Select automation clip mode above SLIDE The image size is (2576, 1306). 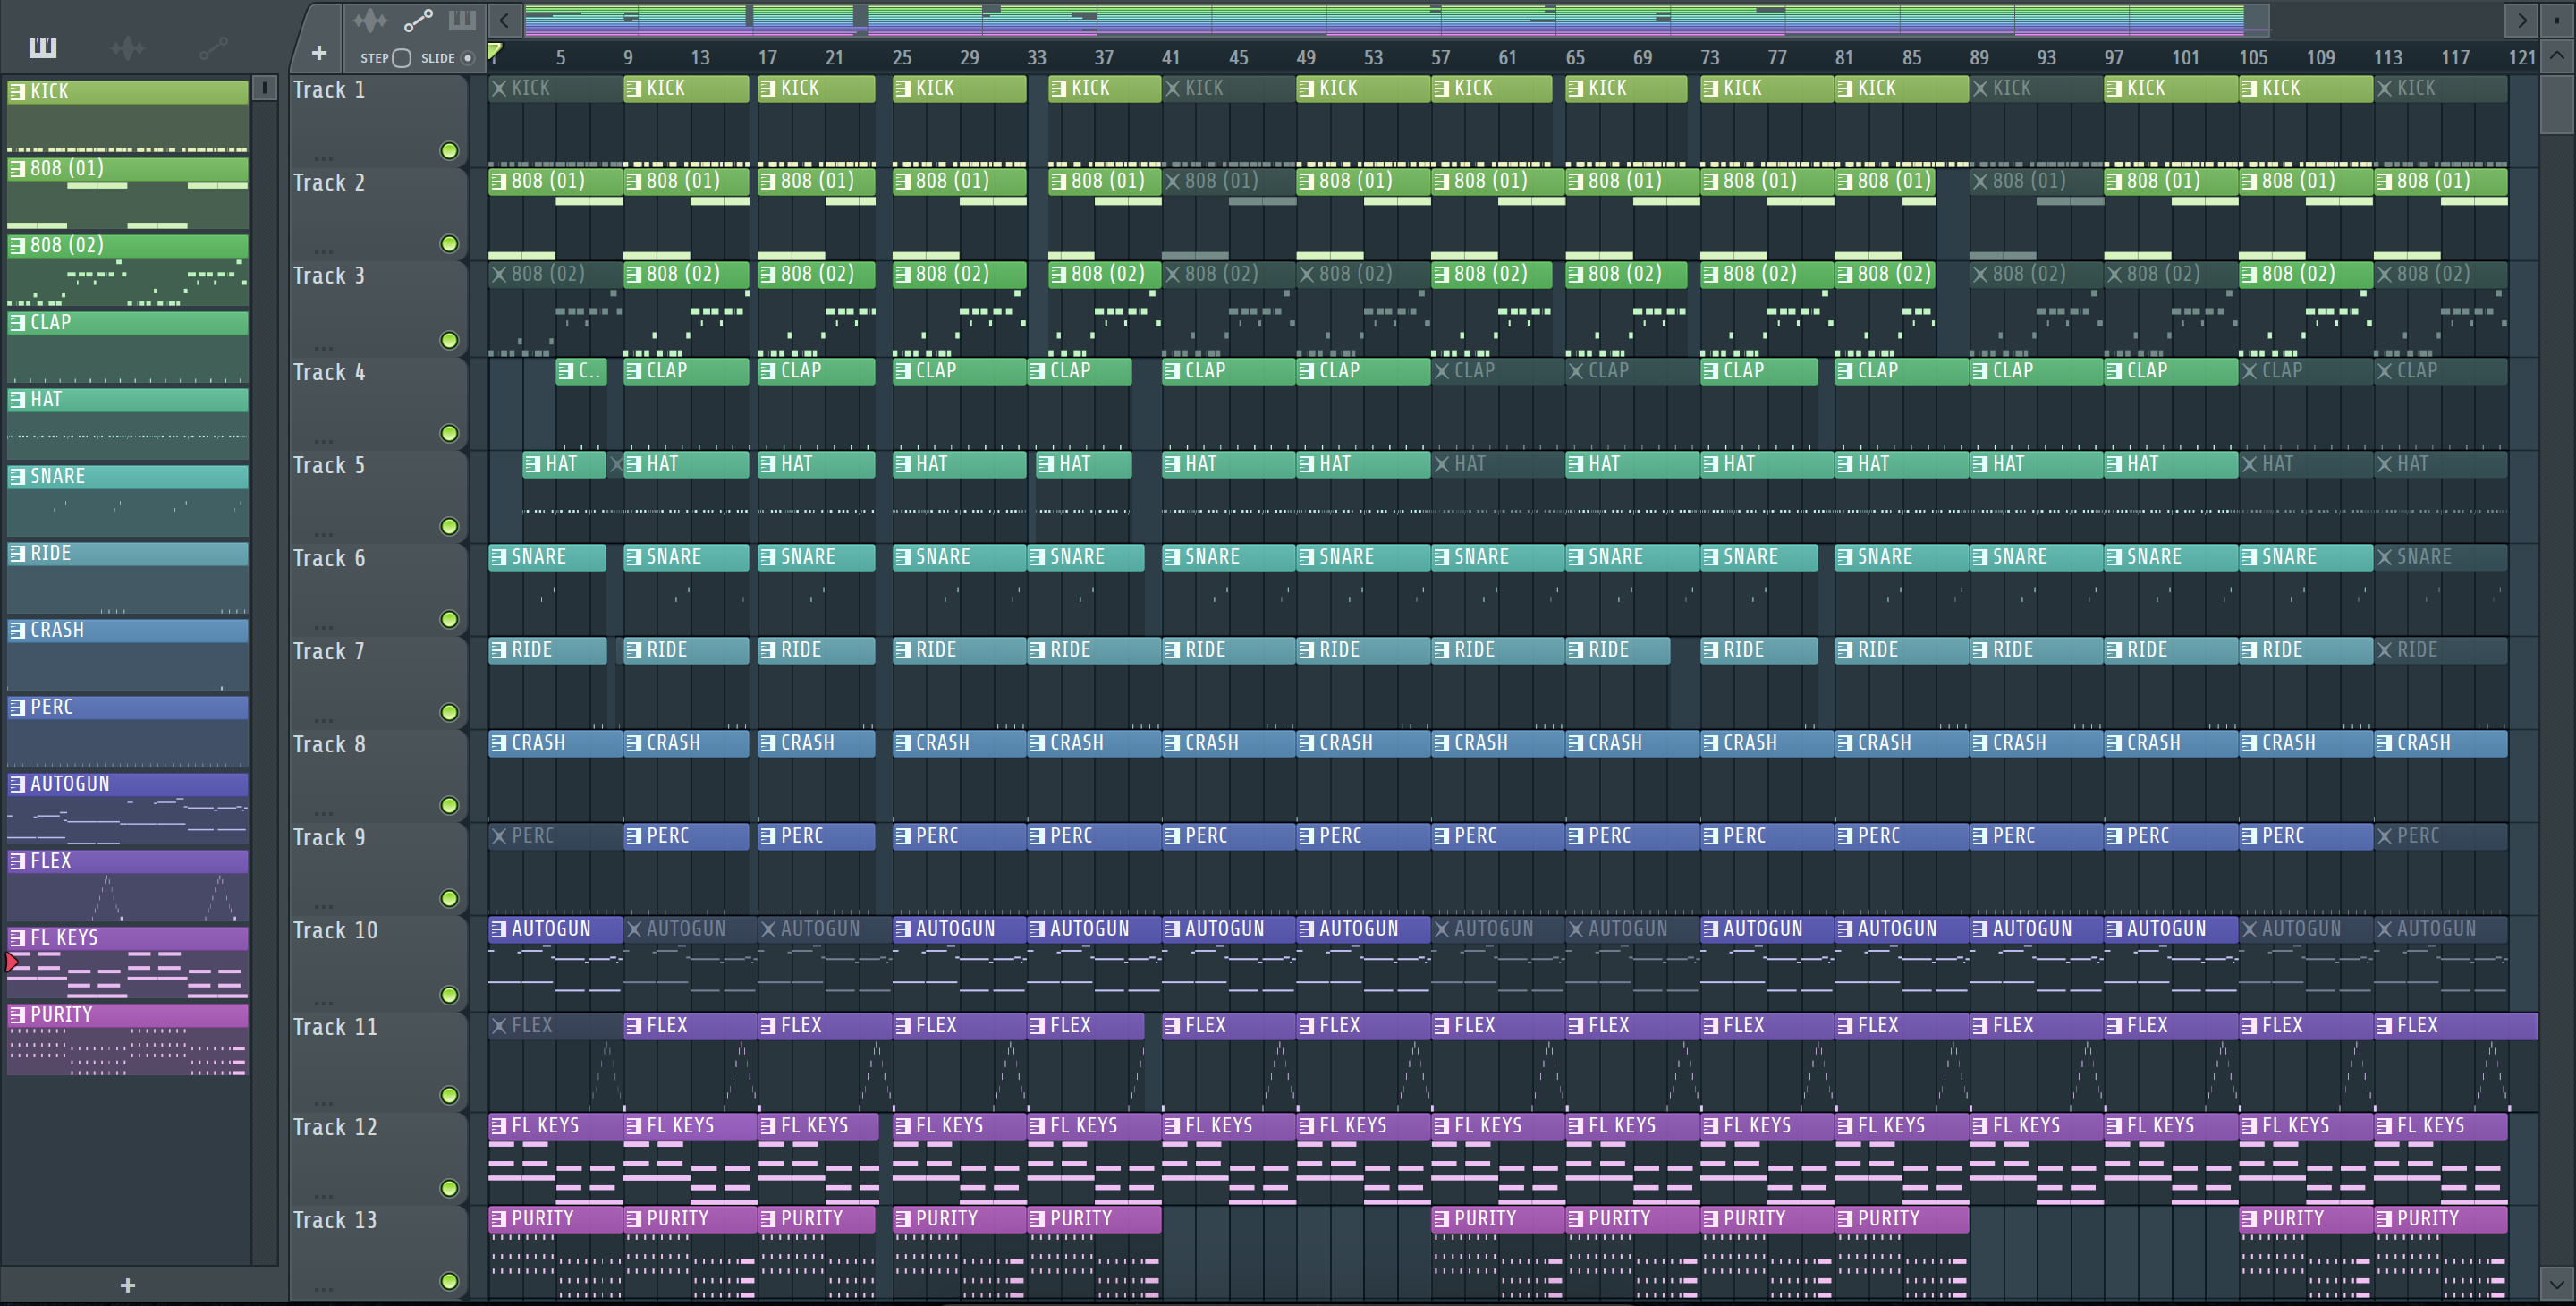(x=417, y=20)
